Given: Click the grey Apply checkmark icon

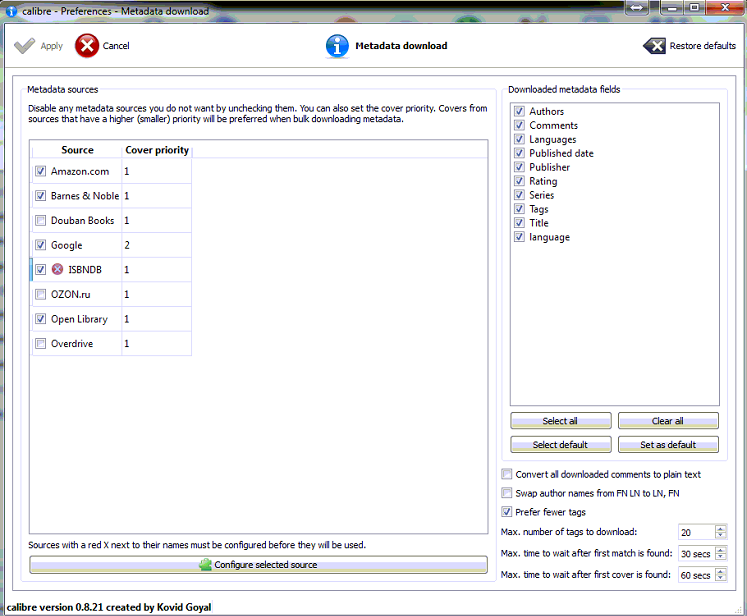Looking at the screenshot, I should point(24,46).
